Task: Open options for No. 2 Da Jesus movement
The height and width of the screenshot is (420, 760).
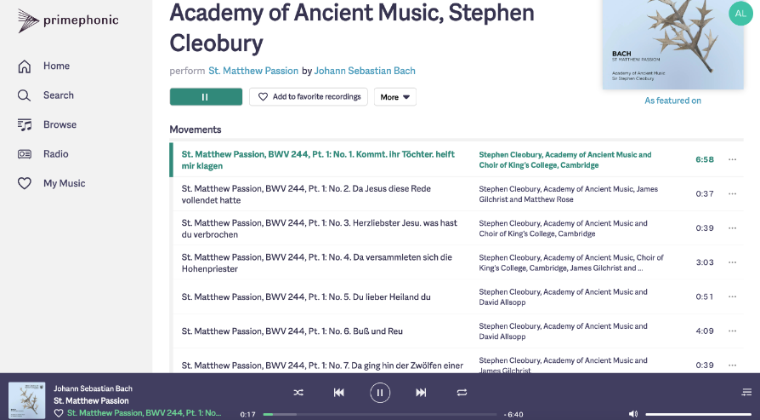Action: [732, 194]
